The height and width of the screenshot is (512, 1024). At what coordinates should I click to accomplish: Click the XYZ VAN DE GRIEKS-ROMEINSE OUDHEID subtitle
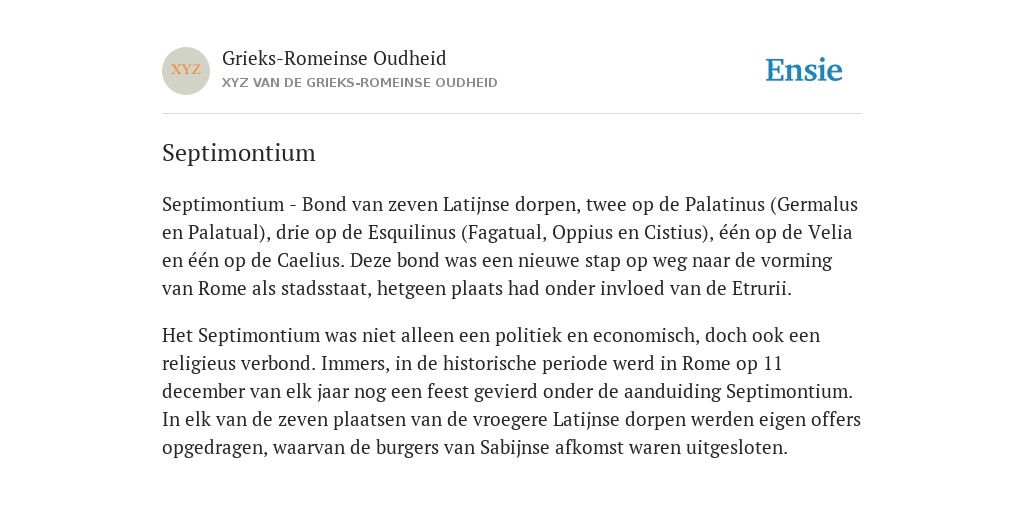360,83
